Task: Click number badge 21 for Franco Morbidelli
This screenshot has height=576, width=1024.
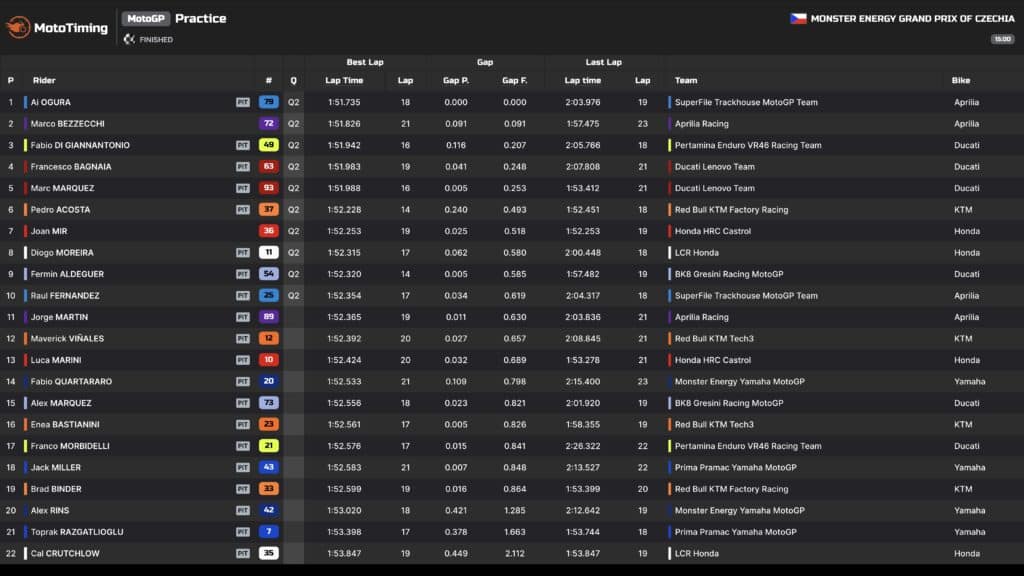Action: pyautogui.click(x=268, y=446)
